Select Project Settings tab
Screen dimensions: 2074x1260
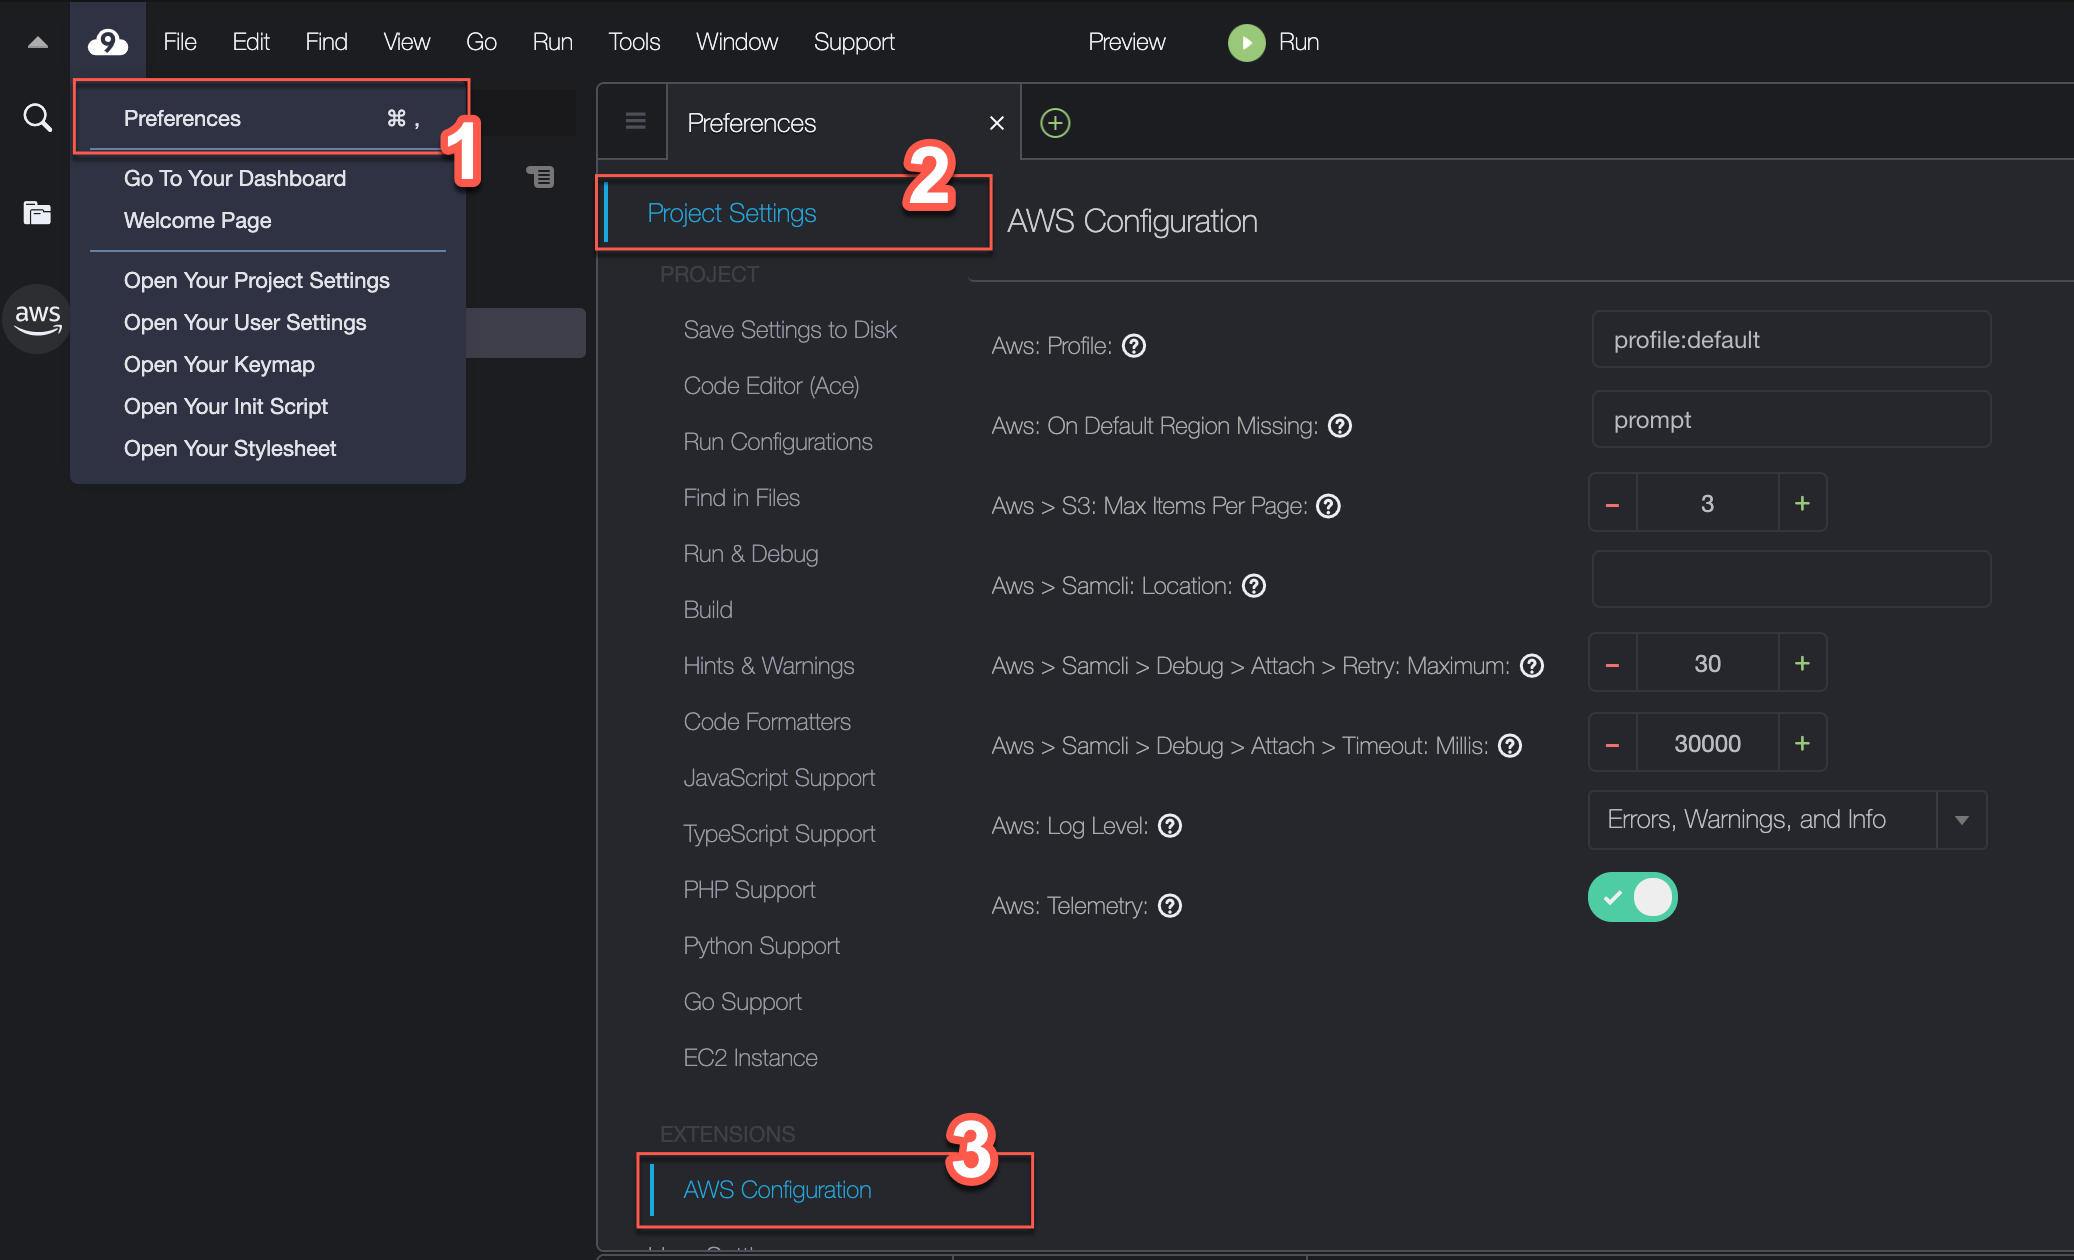pos(730,212)
